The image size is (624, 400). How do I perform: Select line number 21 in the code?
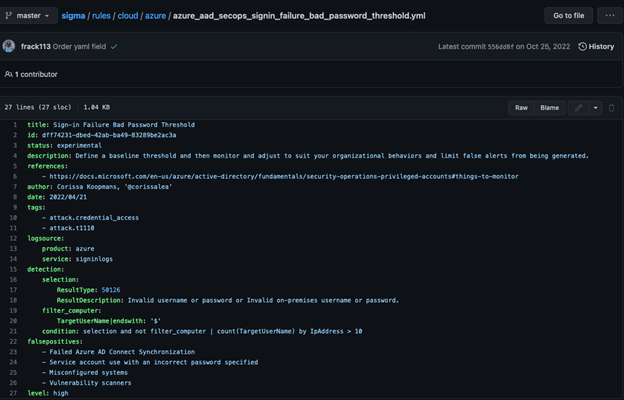[14, 331]
